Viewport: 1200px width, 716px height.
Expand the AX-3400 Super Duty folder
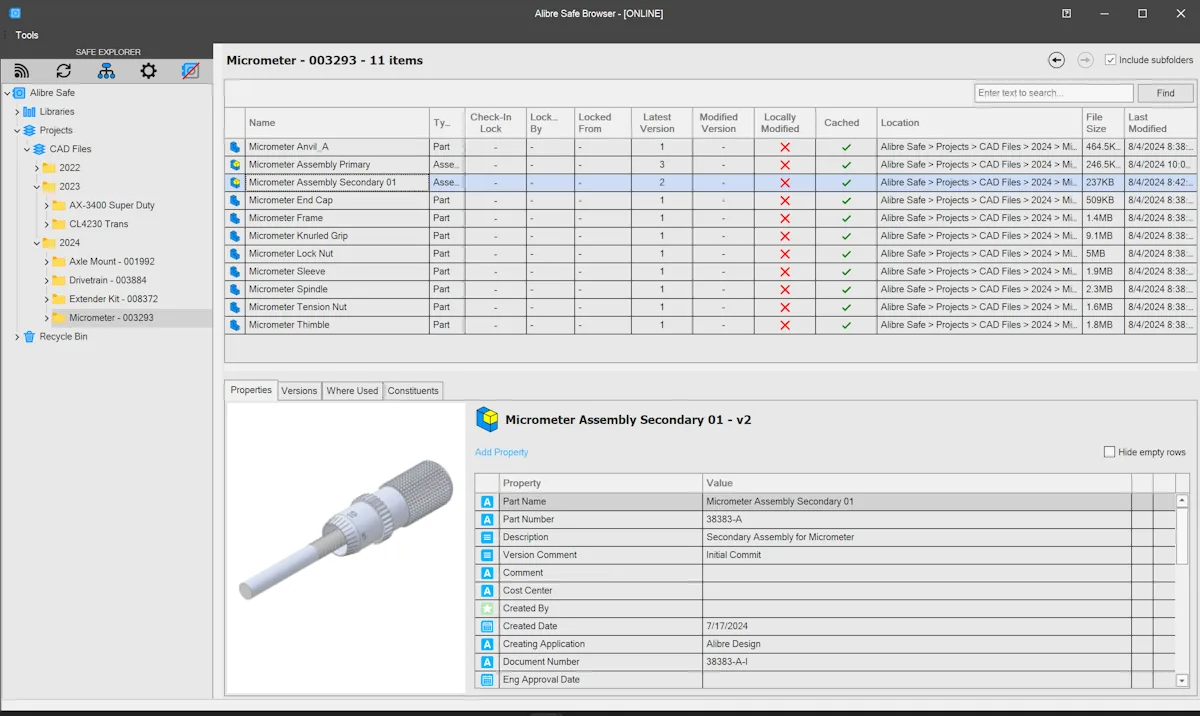47,206
